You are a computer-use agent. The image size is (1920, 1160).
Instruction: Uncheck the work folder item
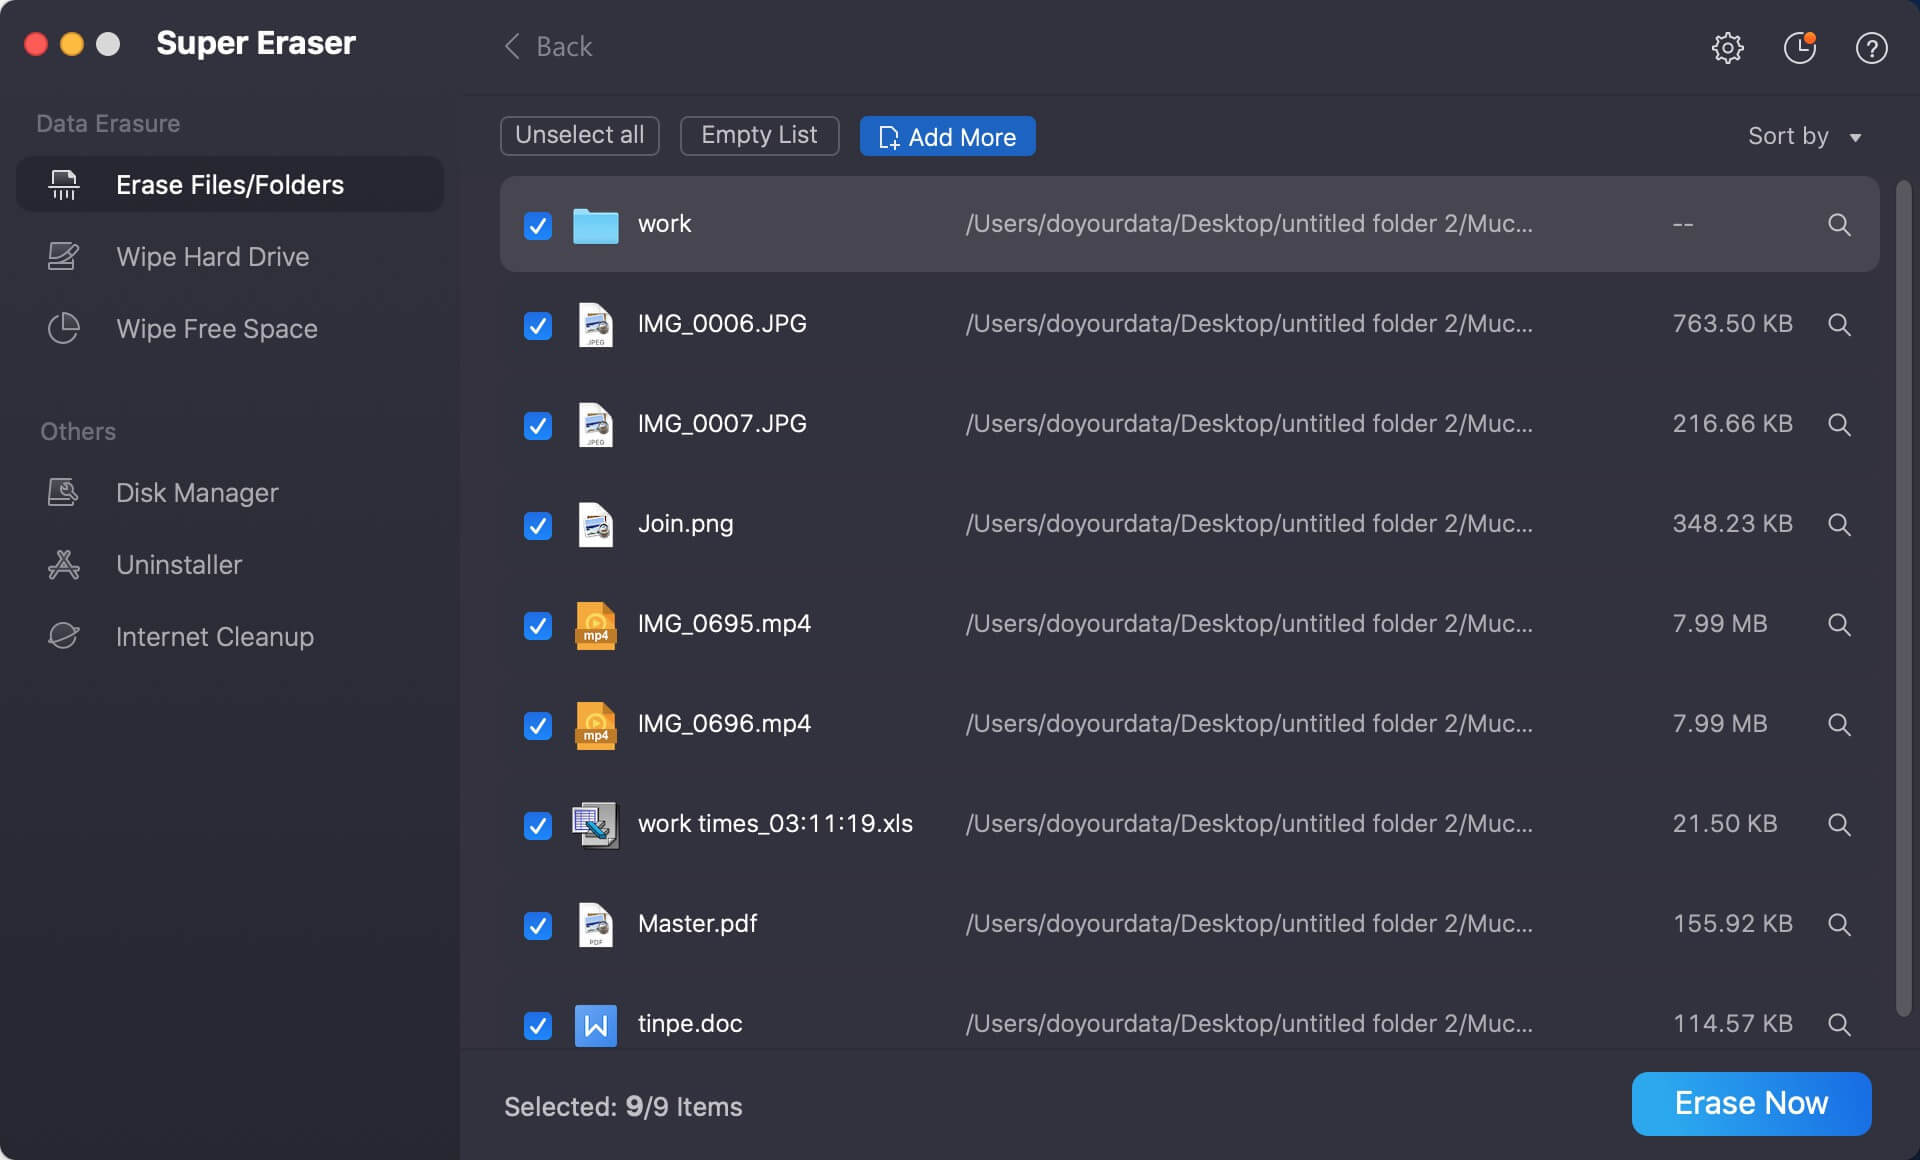[538, 222]
